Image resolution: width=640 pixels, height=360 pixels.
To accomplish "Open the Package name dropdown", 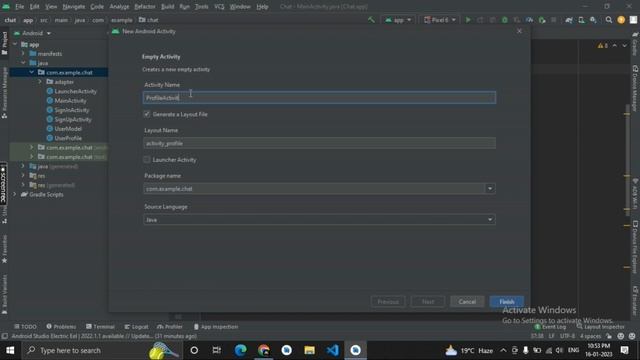I will point(490,189).
